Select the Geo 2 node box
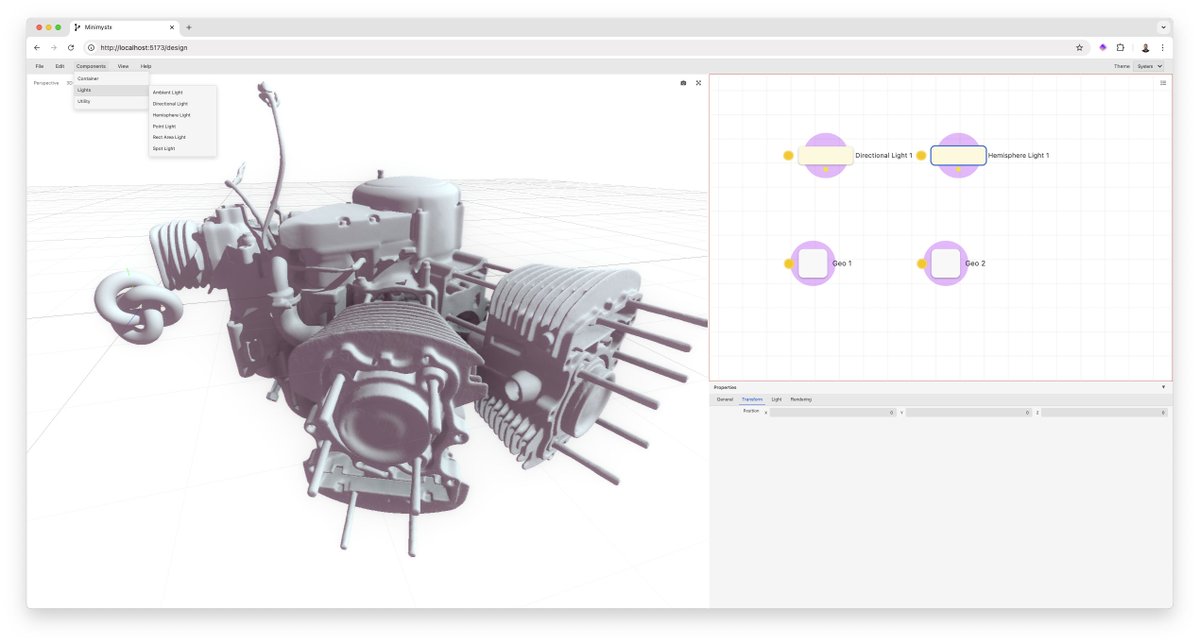Viewport: 1200px width, 644px height. point(946,263)
